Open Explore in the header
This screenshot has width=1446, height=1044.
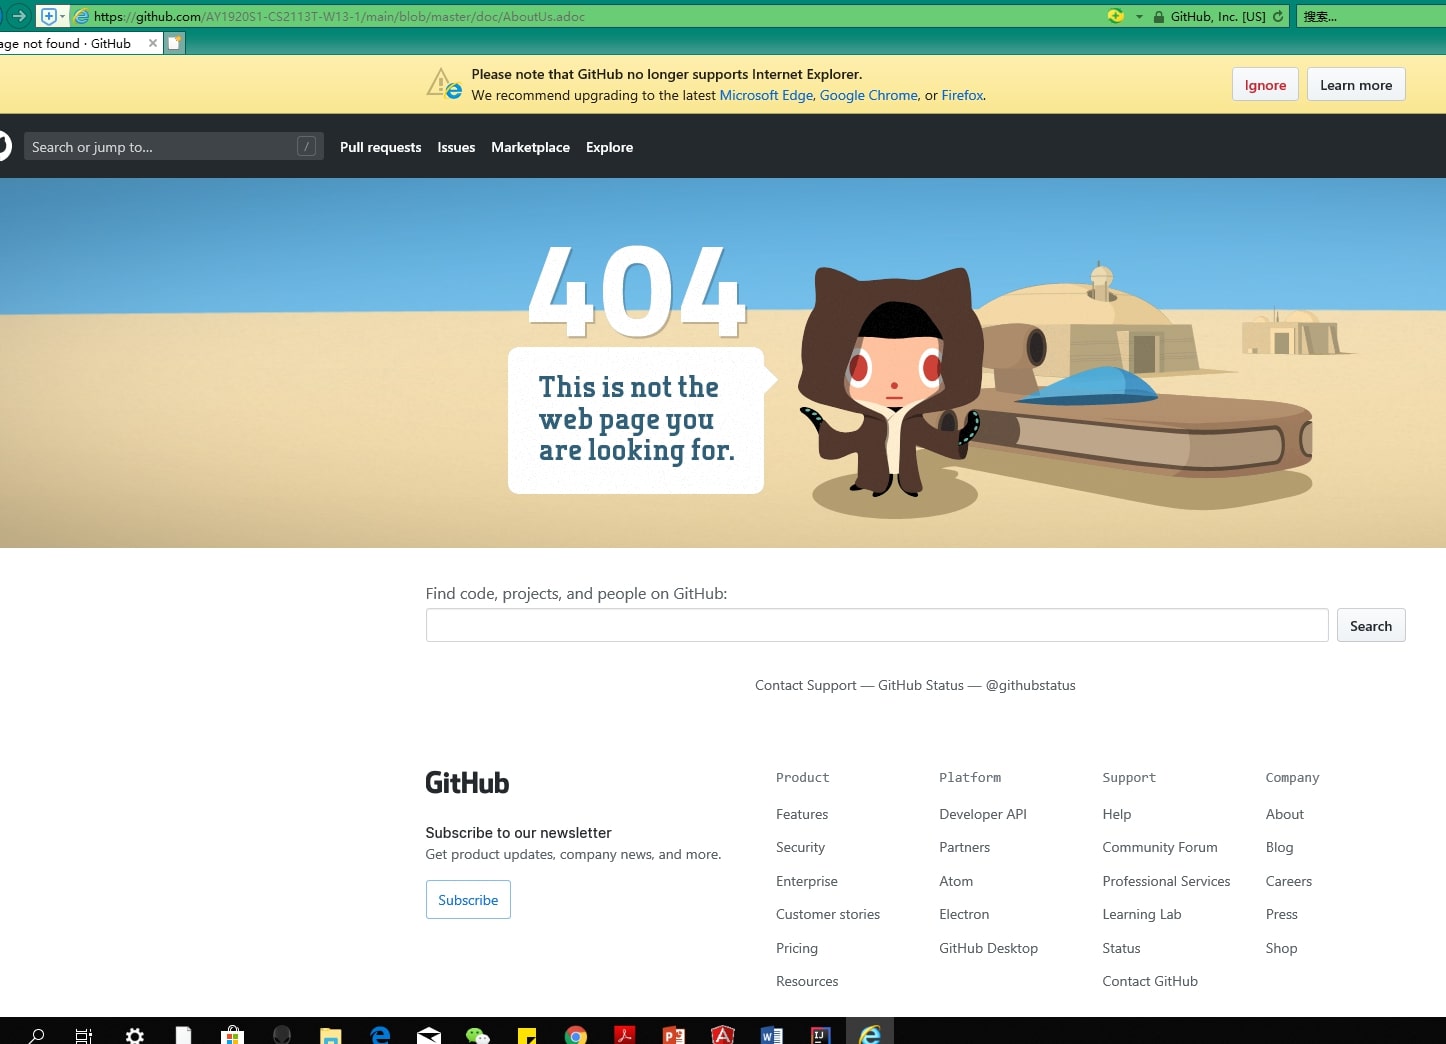pos(609,147)
